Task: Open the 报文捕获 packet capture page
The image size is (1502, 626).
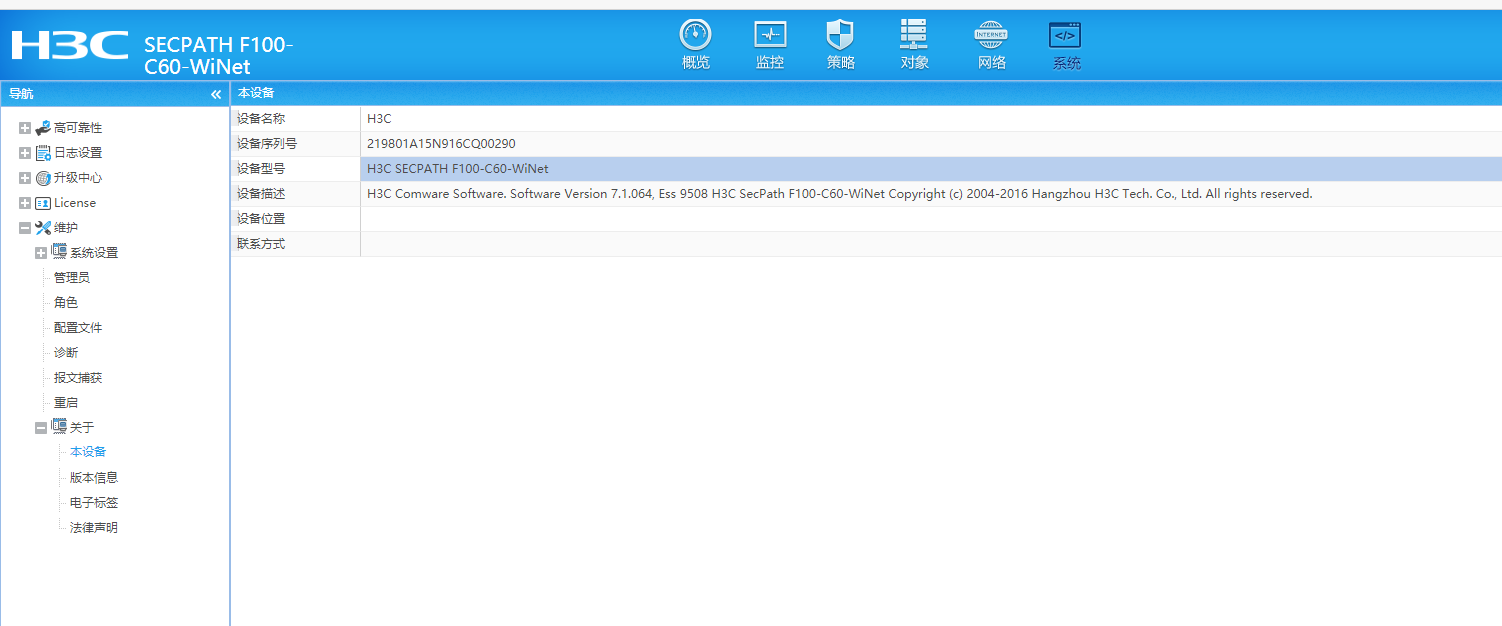Action: pos(78,378)
